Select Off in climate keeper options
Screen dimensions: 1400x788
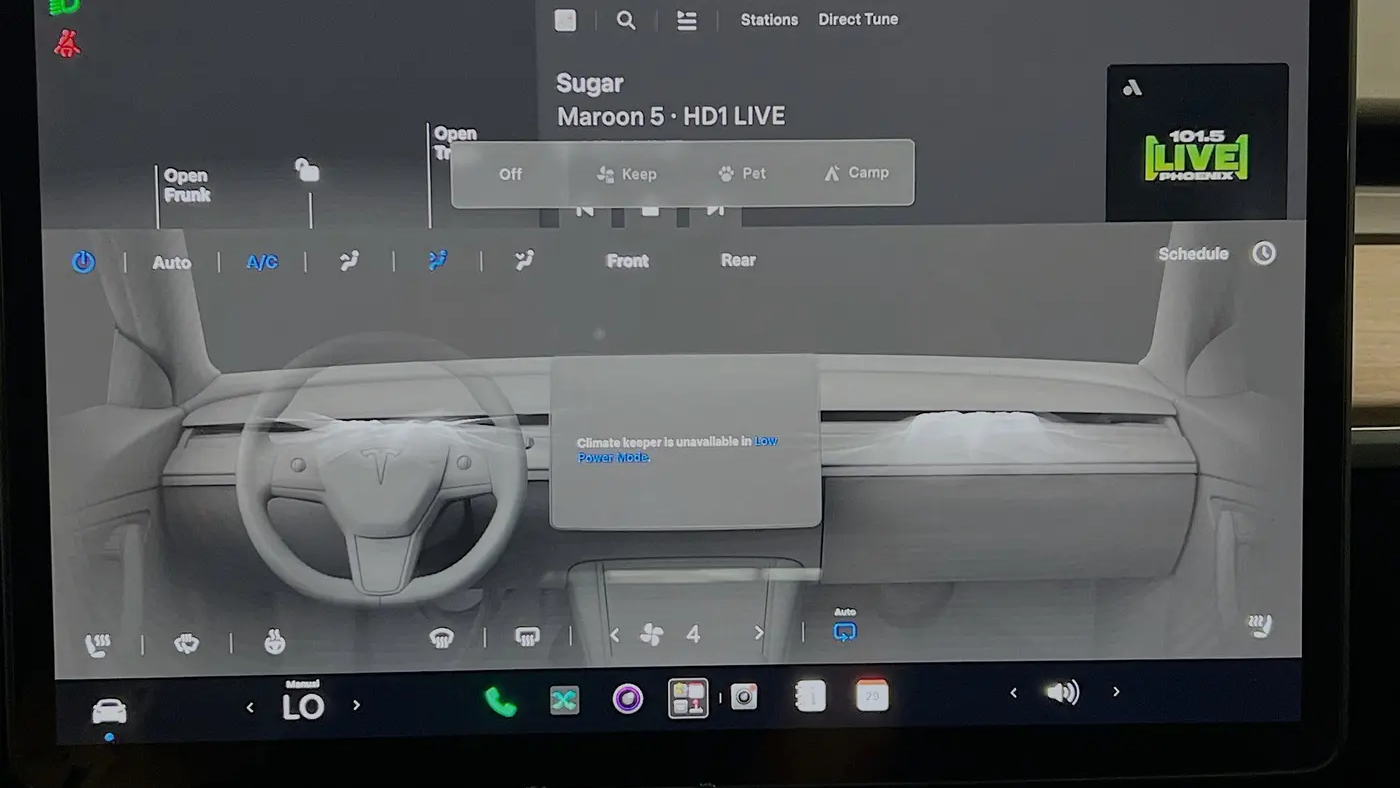point(510,174)
